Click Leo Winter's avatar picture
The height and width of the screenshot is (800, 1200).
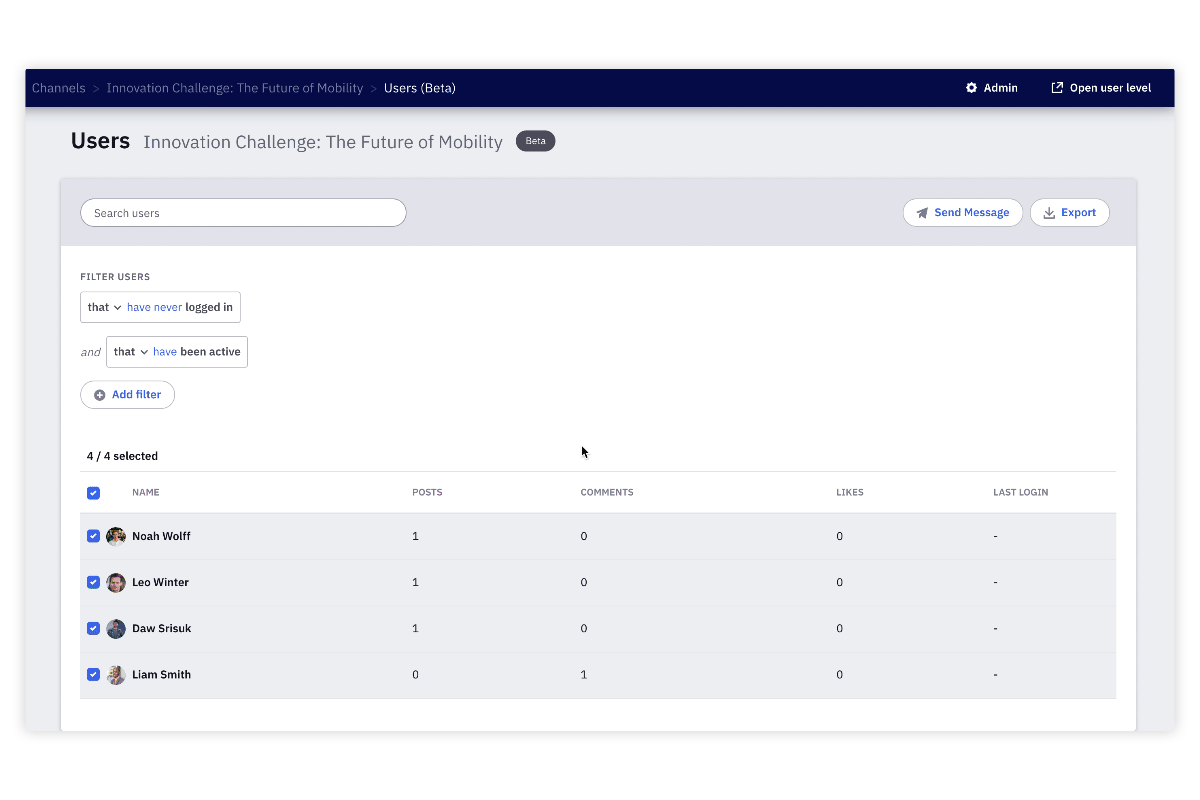[x=116, y=582]
